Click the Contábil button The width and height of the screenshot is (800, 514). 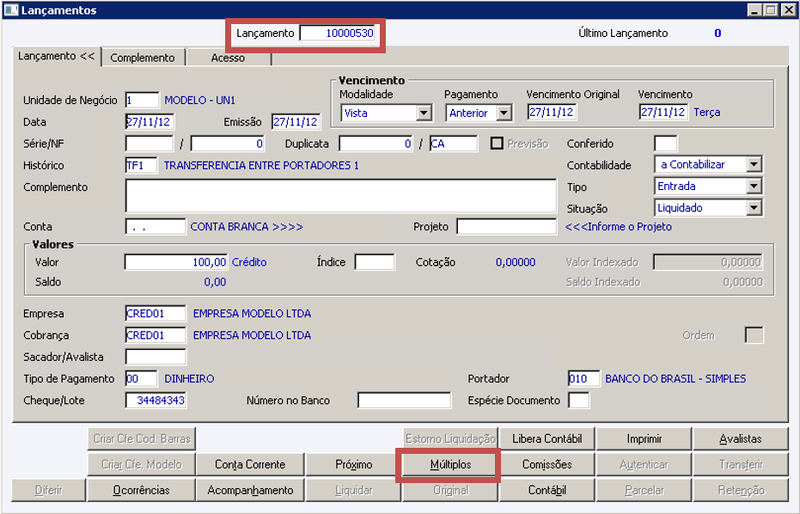tap(547, 490)
